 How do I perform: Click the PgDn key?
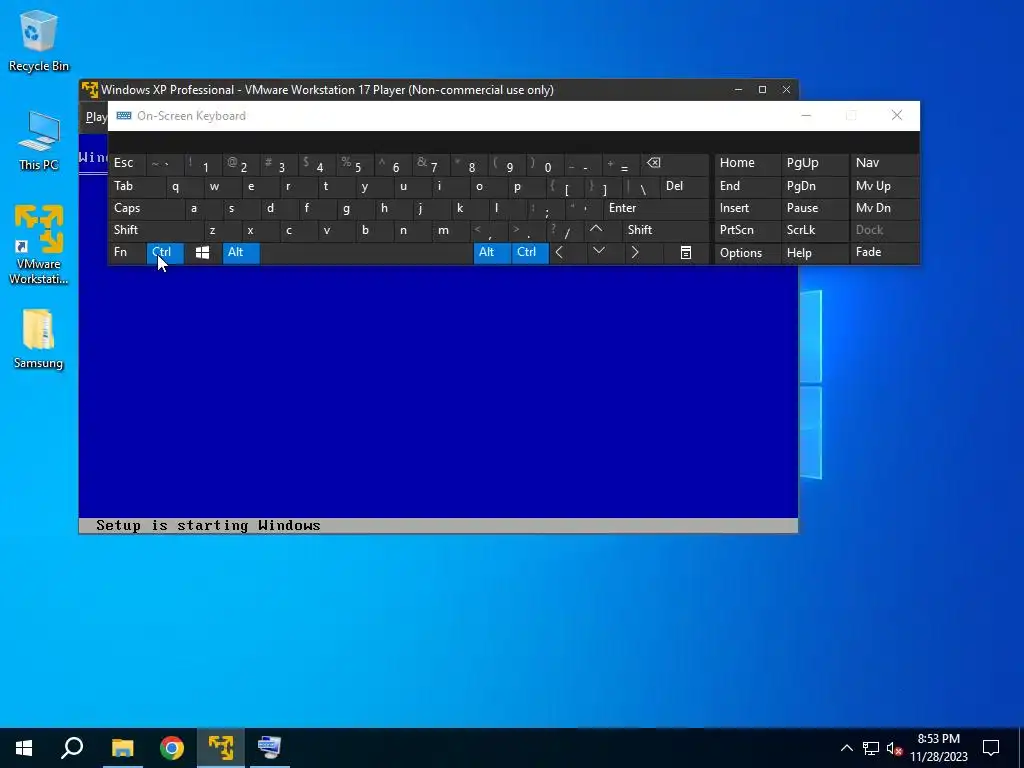[814, 186]
